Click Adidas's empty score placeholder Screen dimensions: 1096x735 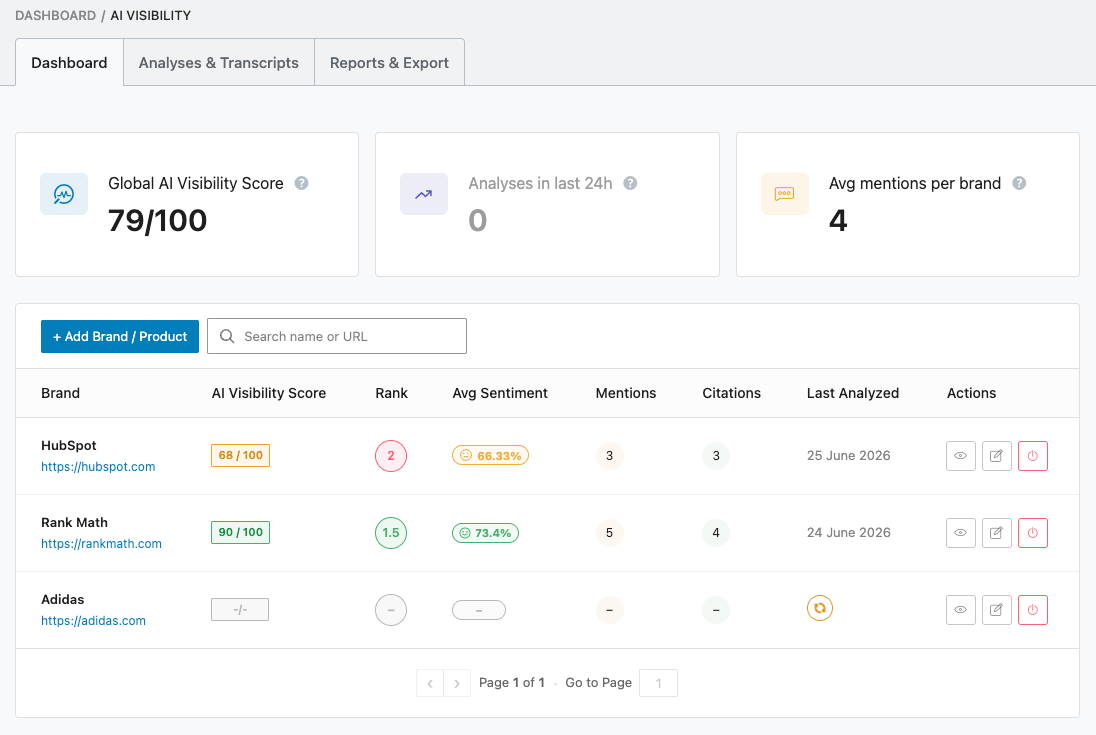[240, 610]
